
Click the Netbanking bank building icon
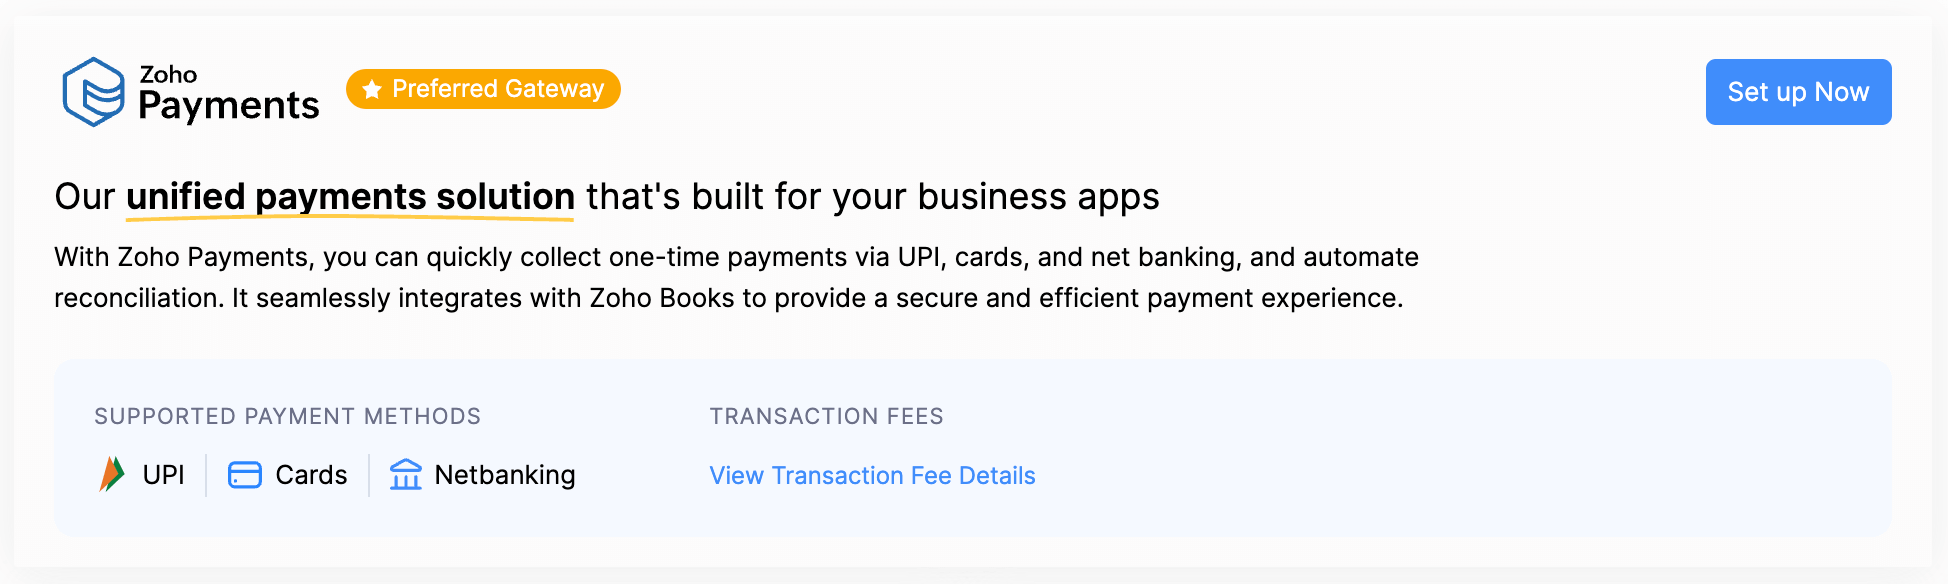[x=406, y=475]
